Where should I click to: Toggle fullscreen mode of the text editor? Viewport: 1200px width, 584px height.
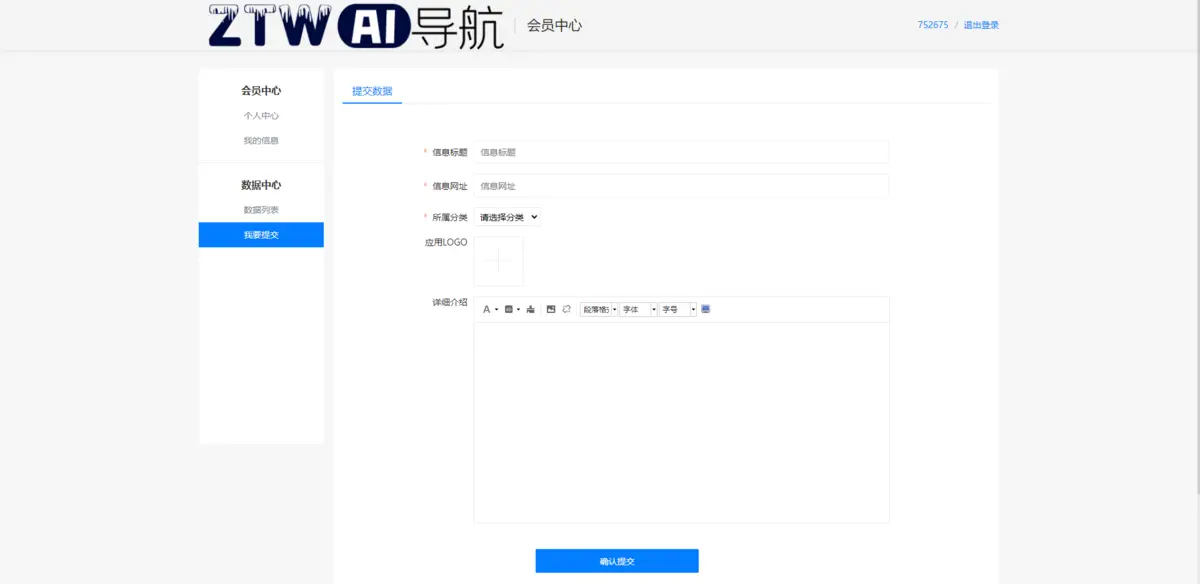705,309
